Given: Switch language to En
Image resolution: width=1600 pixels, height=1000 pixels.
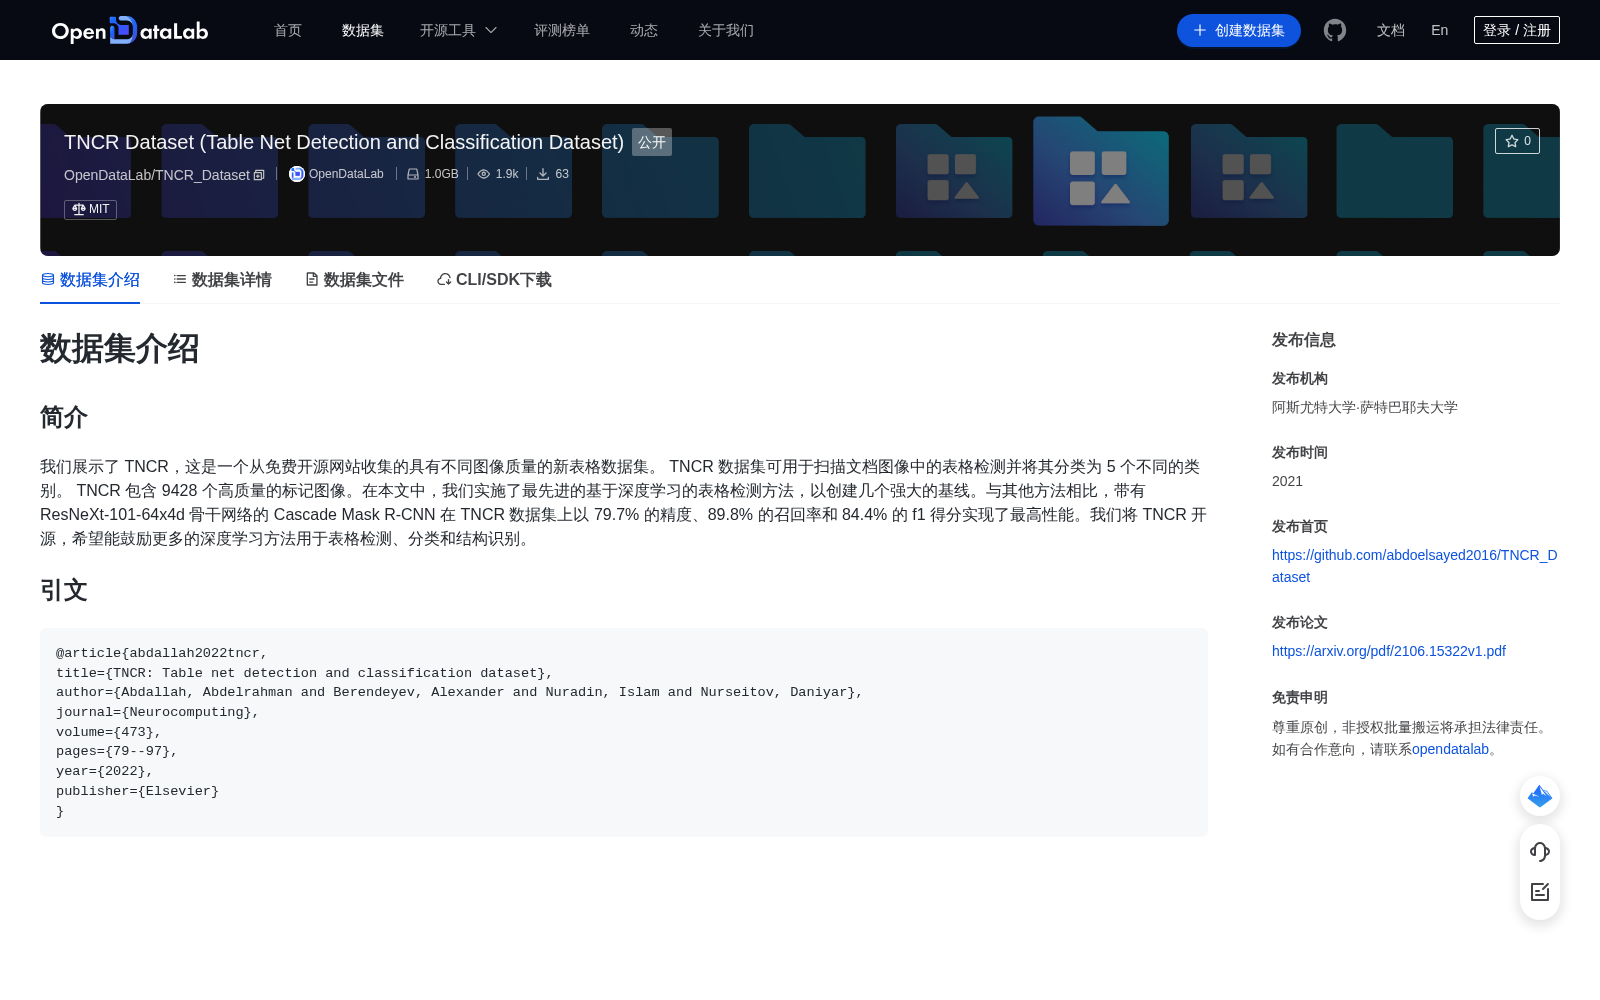Looking at the screenshot, I should point(1440,30).
